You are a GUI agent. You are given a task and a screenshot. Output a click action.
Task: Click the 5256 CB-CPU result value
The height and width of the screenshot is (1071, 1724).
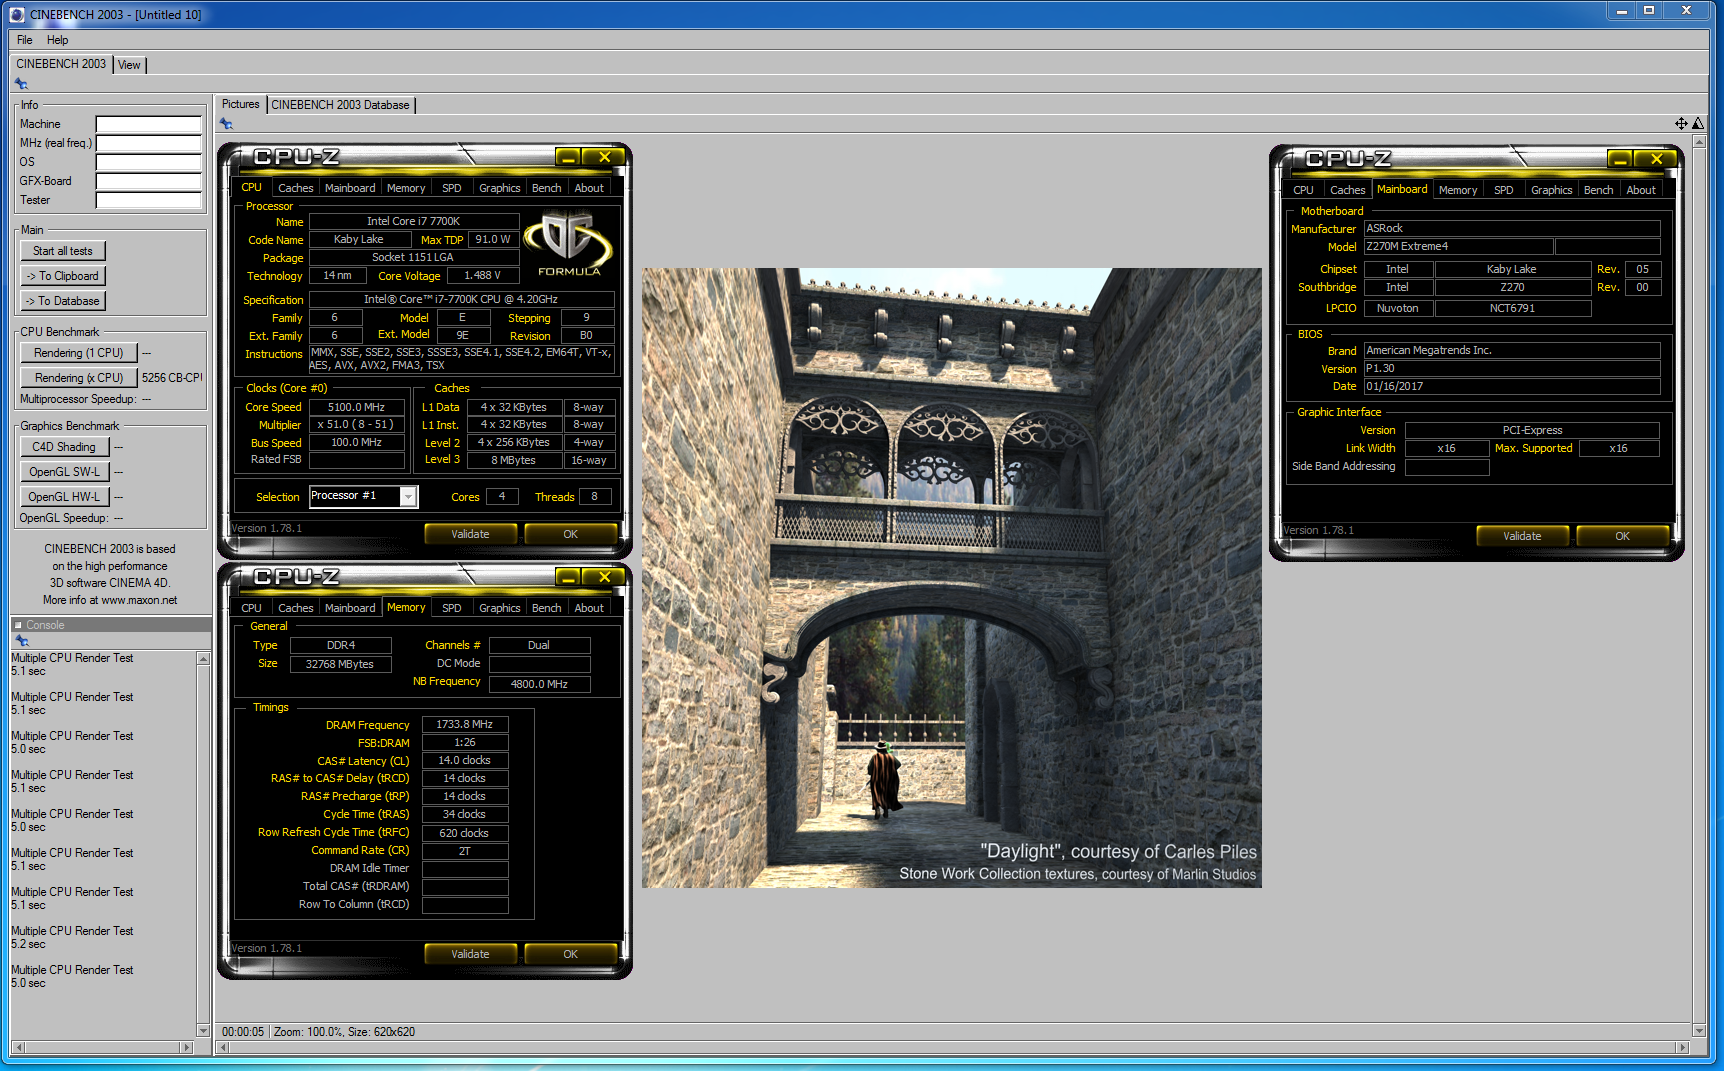click(171, 378)
